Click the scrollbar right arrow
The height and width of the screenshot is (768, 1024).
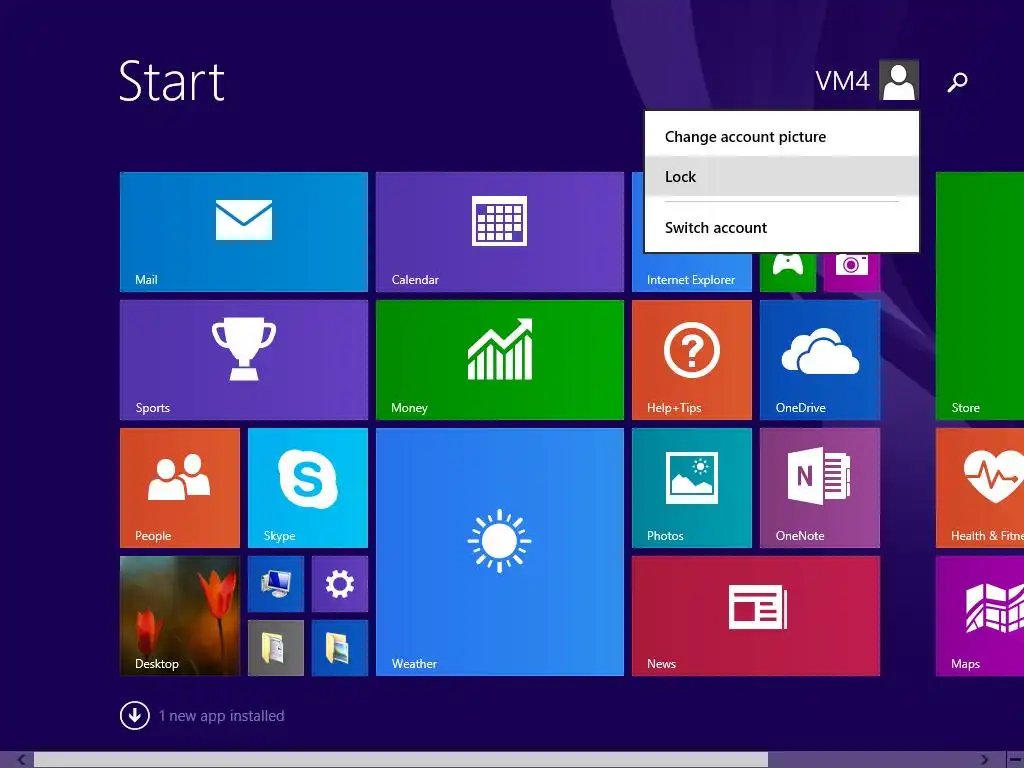click(x=984, y=760)
